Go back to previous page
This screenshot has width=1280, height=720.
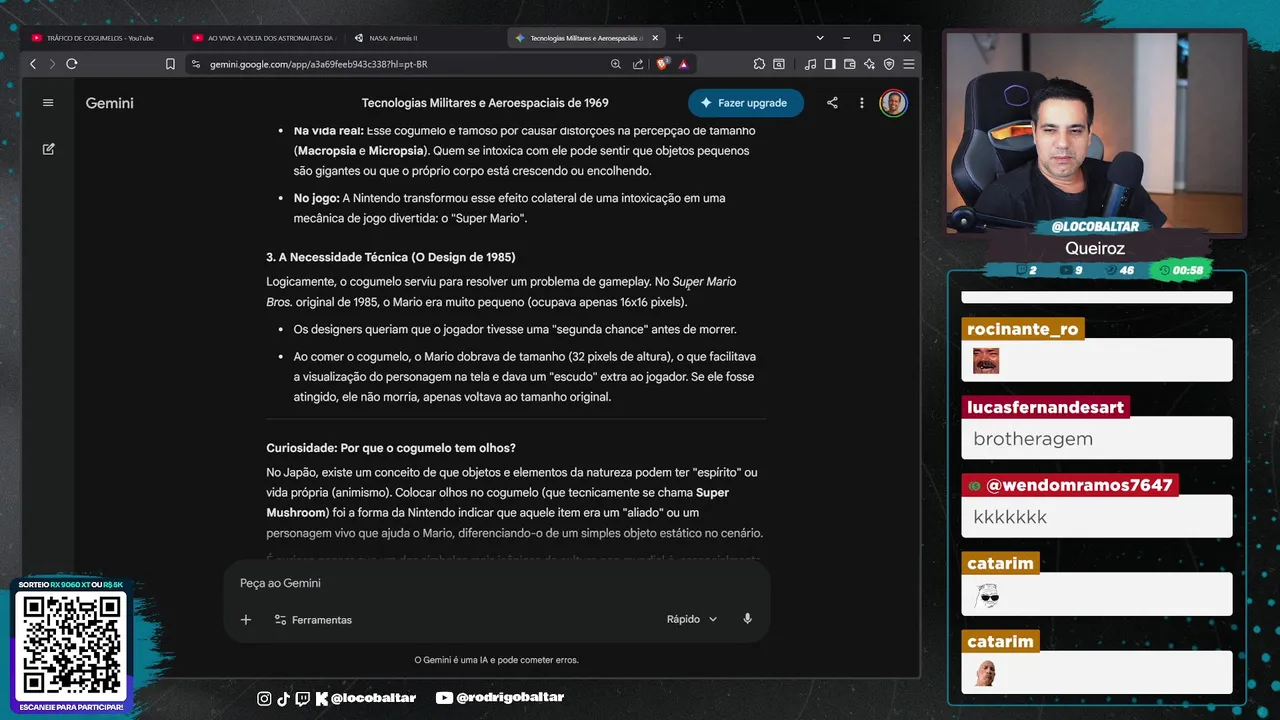pyautogui.click(x=33, y=64)
